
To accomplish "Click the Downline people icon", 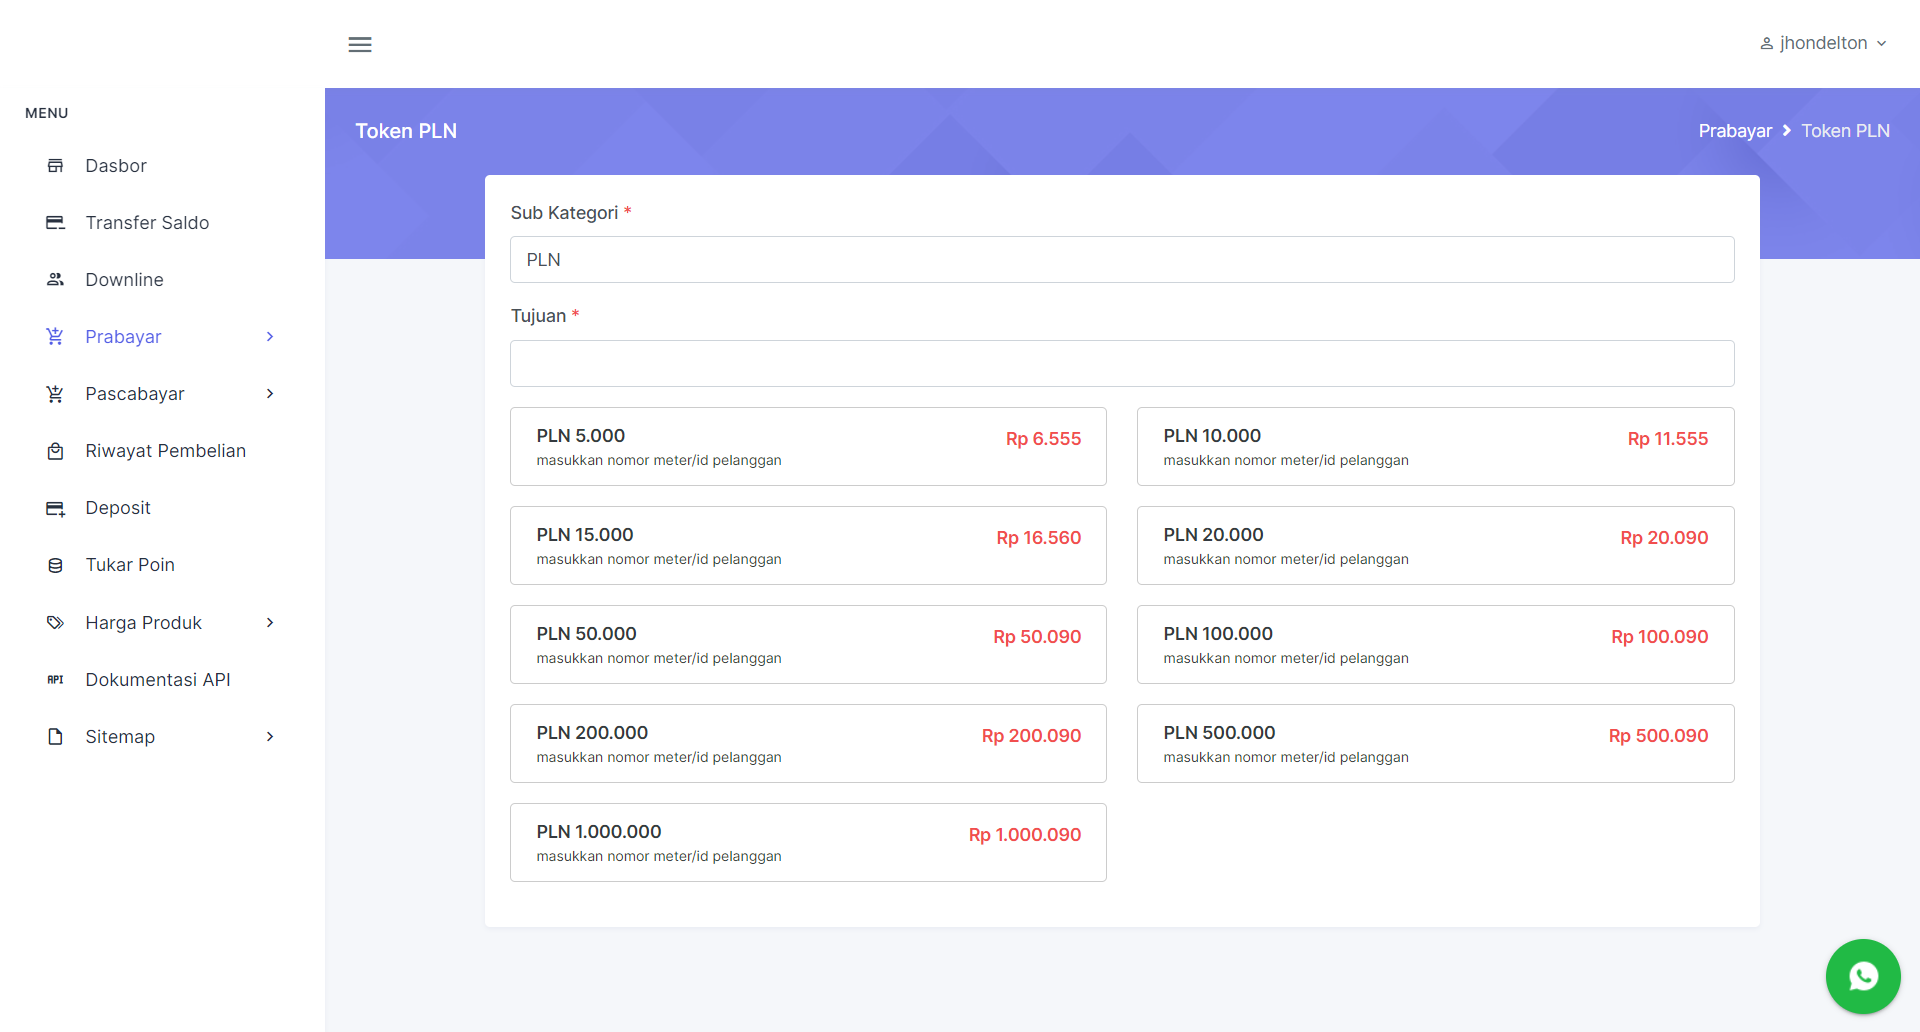I will click(x=56, y=280).
